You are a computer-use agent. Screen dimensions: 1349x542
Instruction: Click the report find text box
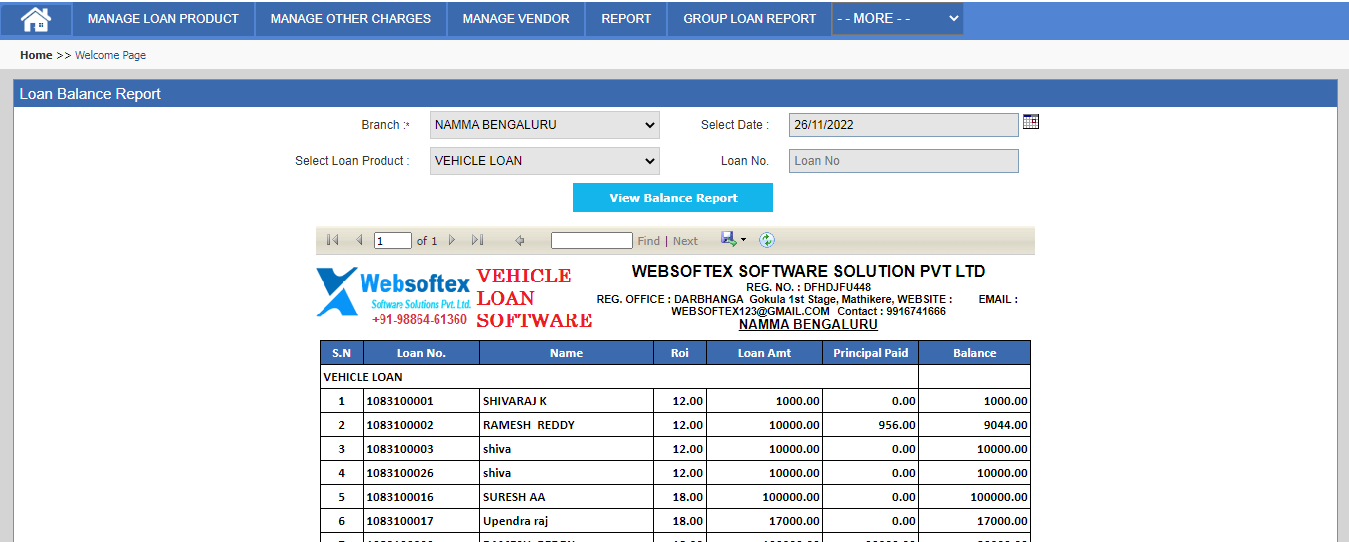click(x=592, y=241)
